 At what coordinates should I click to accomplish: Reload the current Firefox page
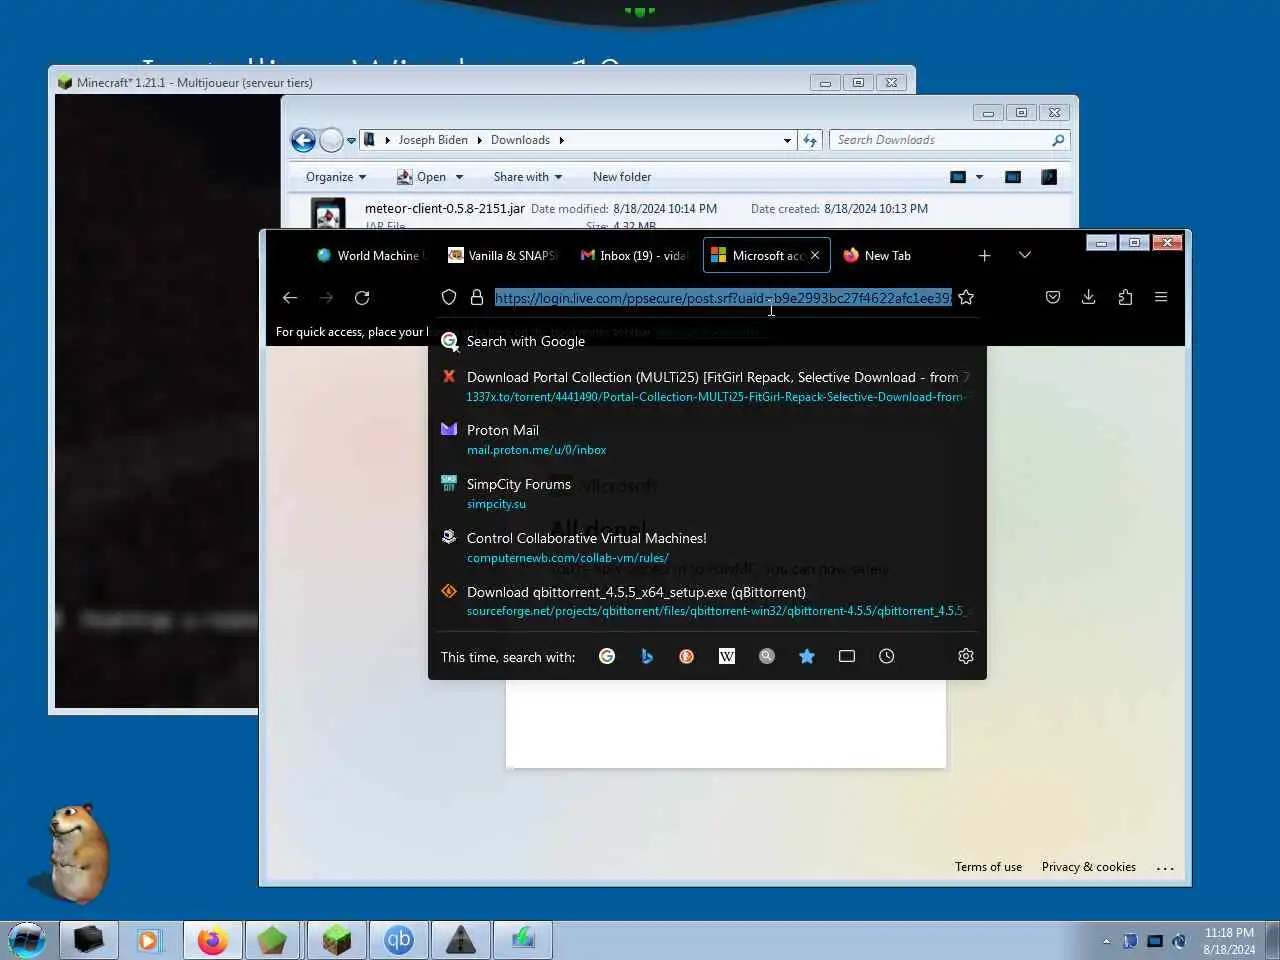point(362,297)
